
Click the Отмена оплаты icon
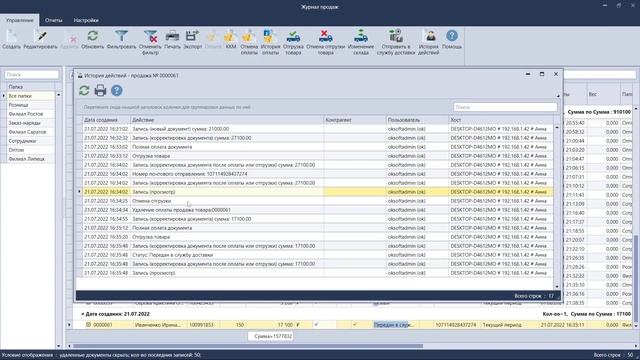249,36
